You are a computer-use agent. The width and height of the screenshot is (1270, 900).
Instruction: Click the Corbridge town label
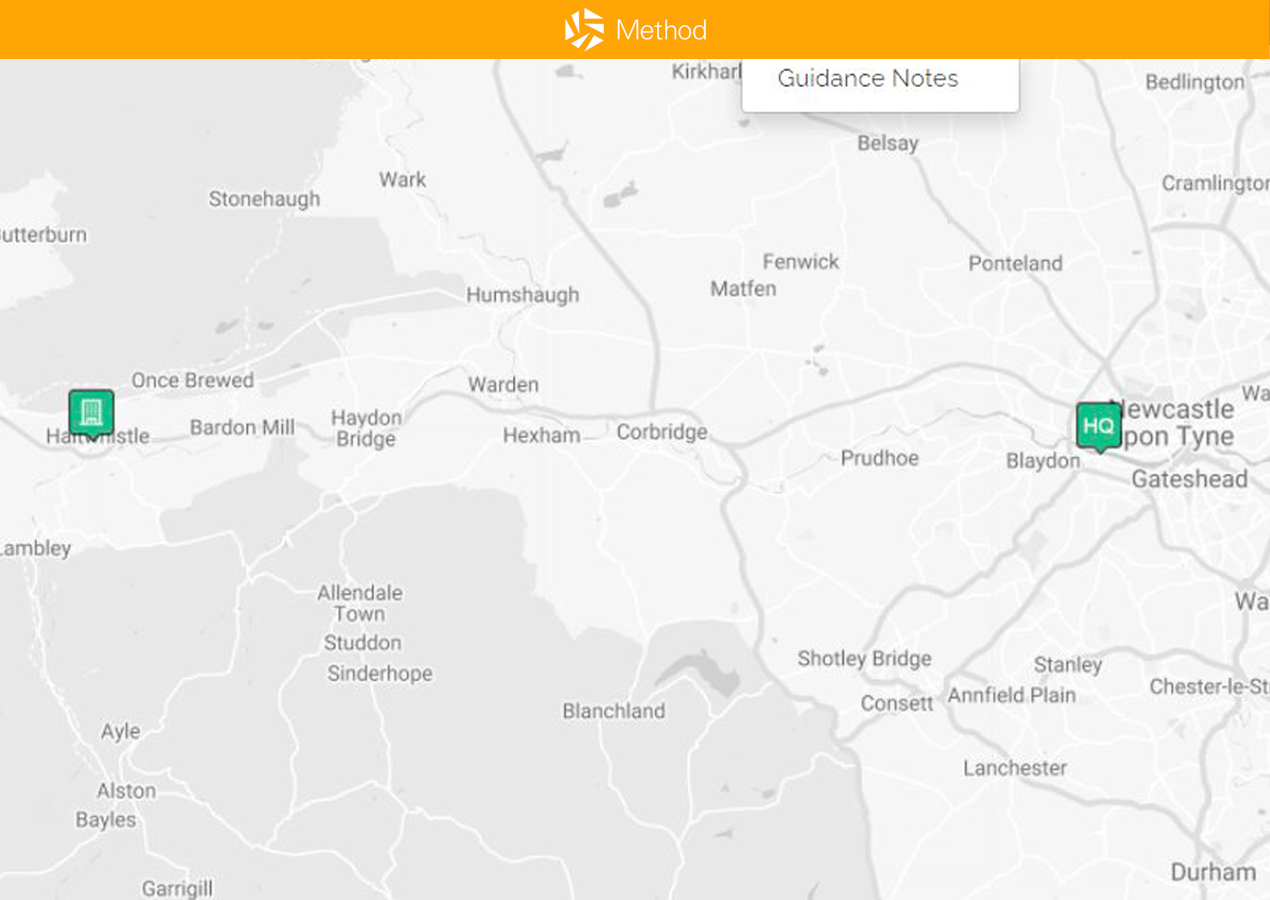click(661, 432)
